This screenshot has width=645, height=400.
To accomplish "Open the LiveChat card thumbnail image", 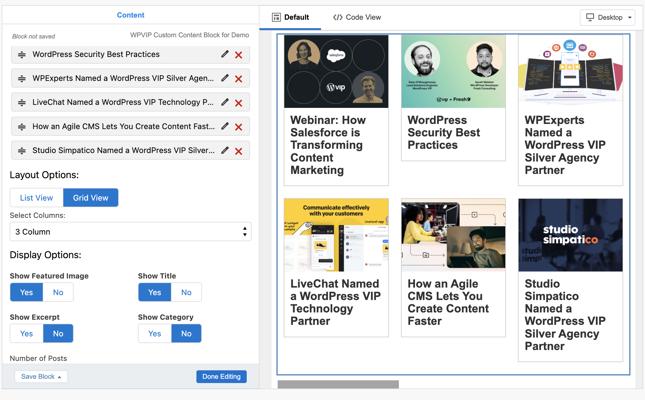I will click(336, 235).
